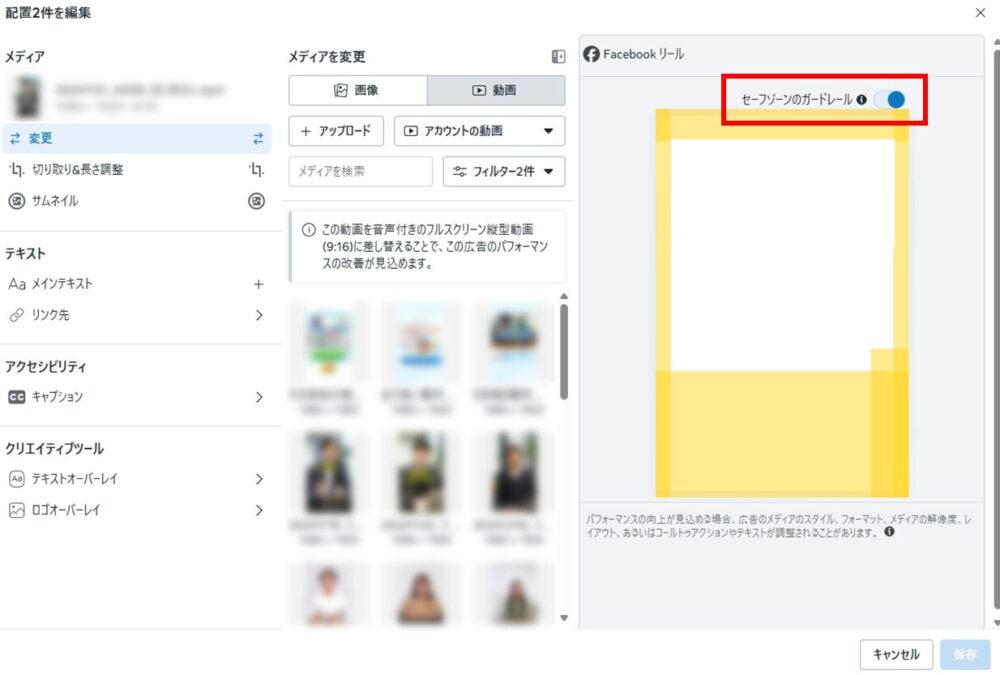Toggle the panel layout icon near メディアを変更
This screenshot has width=1000, height=675.
[558, 57]
